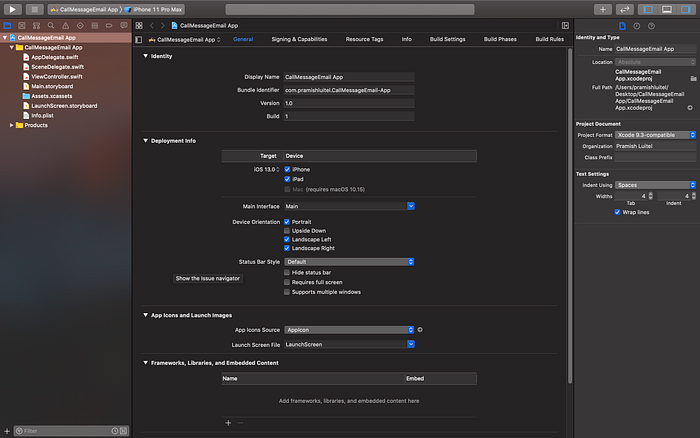
Task: Show the Source Control navigator
Action: click(22, 25)
